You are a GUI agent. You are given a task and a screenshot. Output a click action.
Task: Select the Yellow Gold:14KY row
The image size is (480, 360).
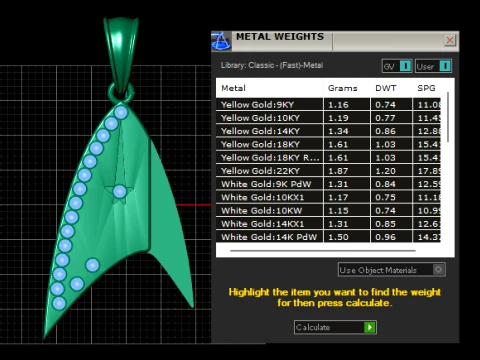(328, 131)
